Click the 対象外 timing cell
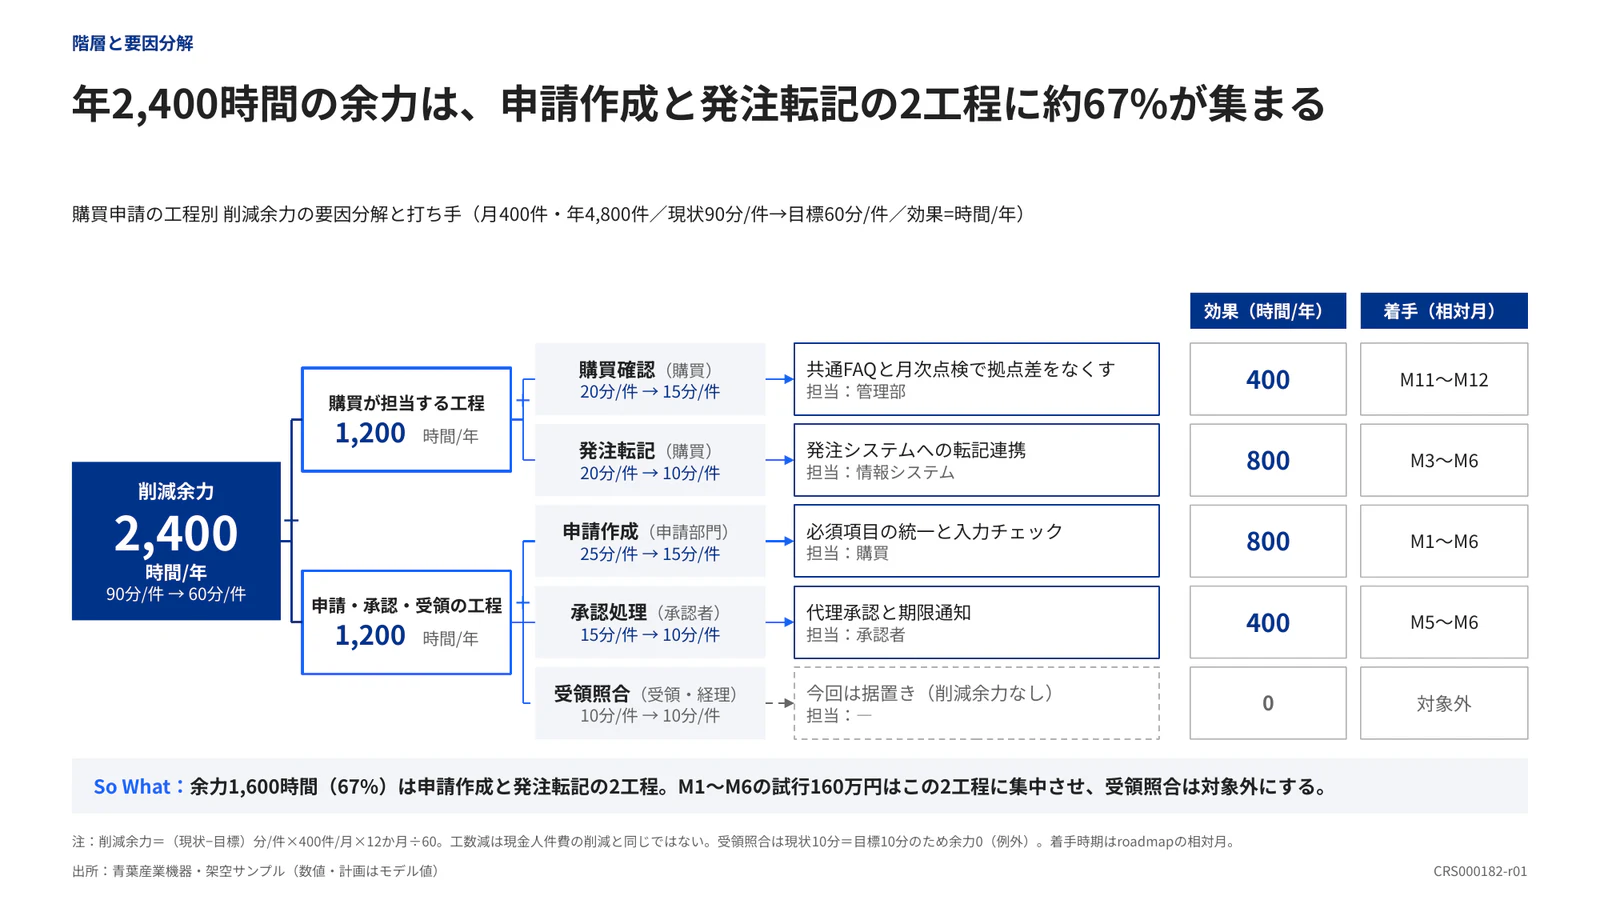 coord(1444,703)
